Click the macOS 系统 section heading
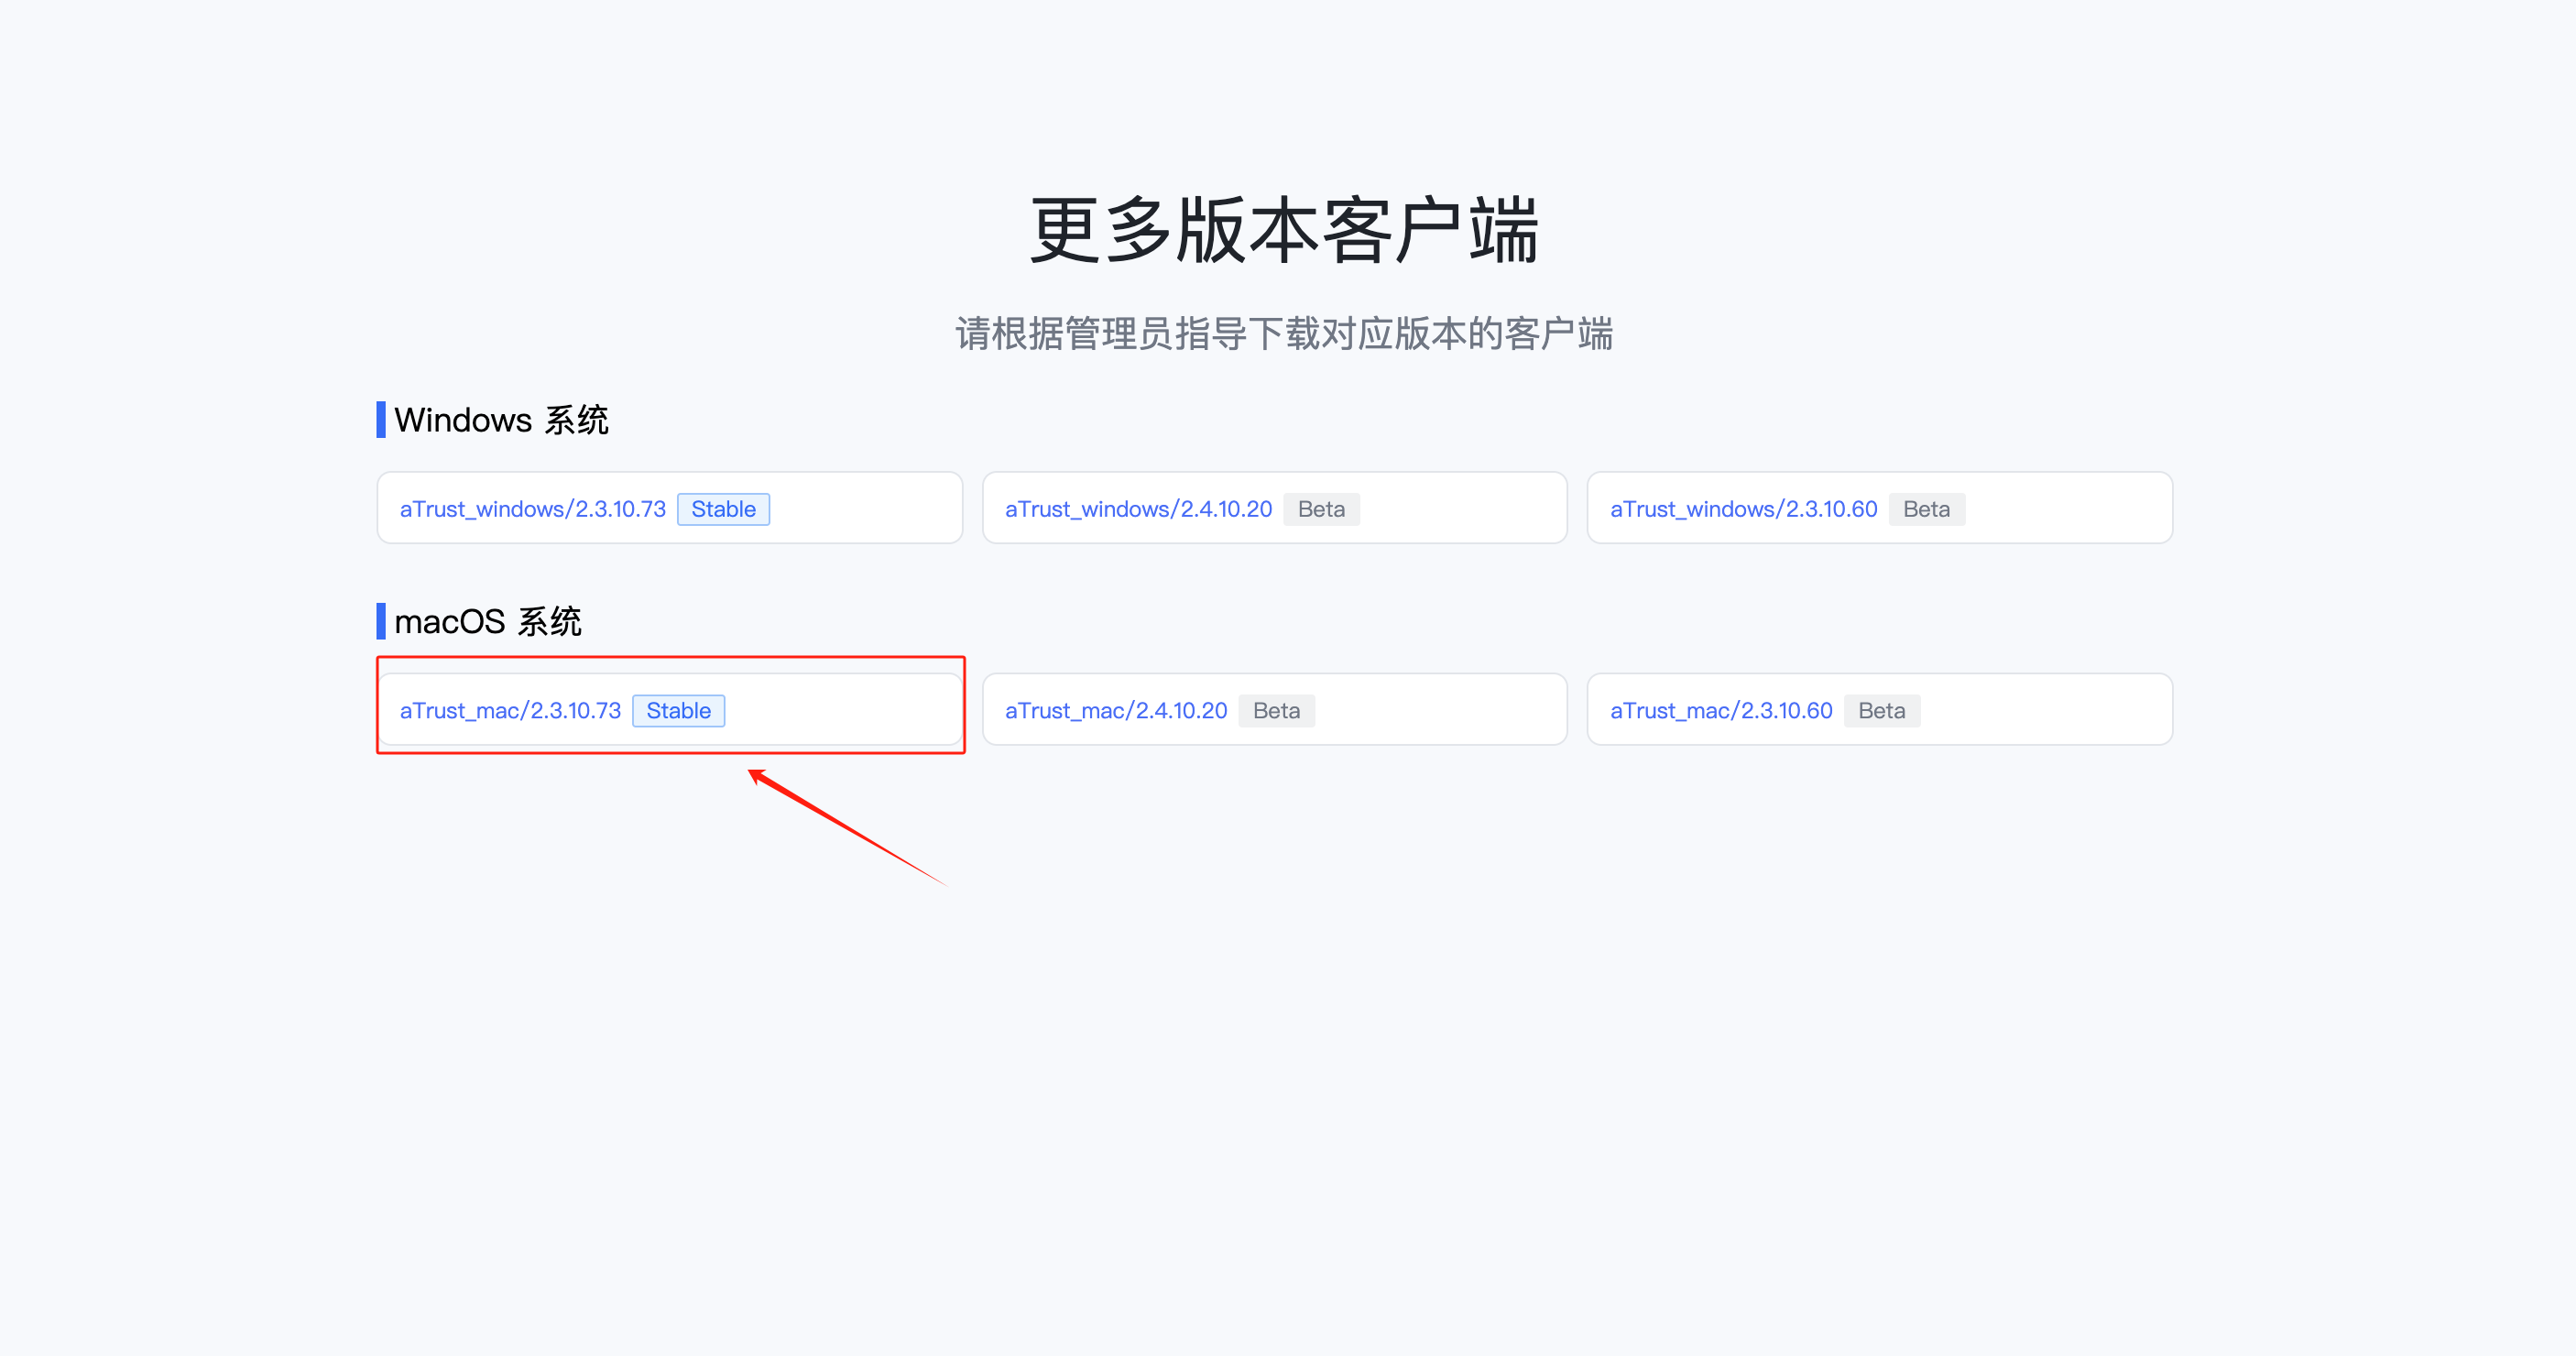The image size is (2576, 1356). pos(487,622)
